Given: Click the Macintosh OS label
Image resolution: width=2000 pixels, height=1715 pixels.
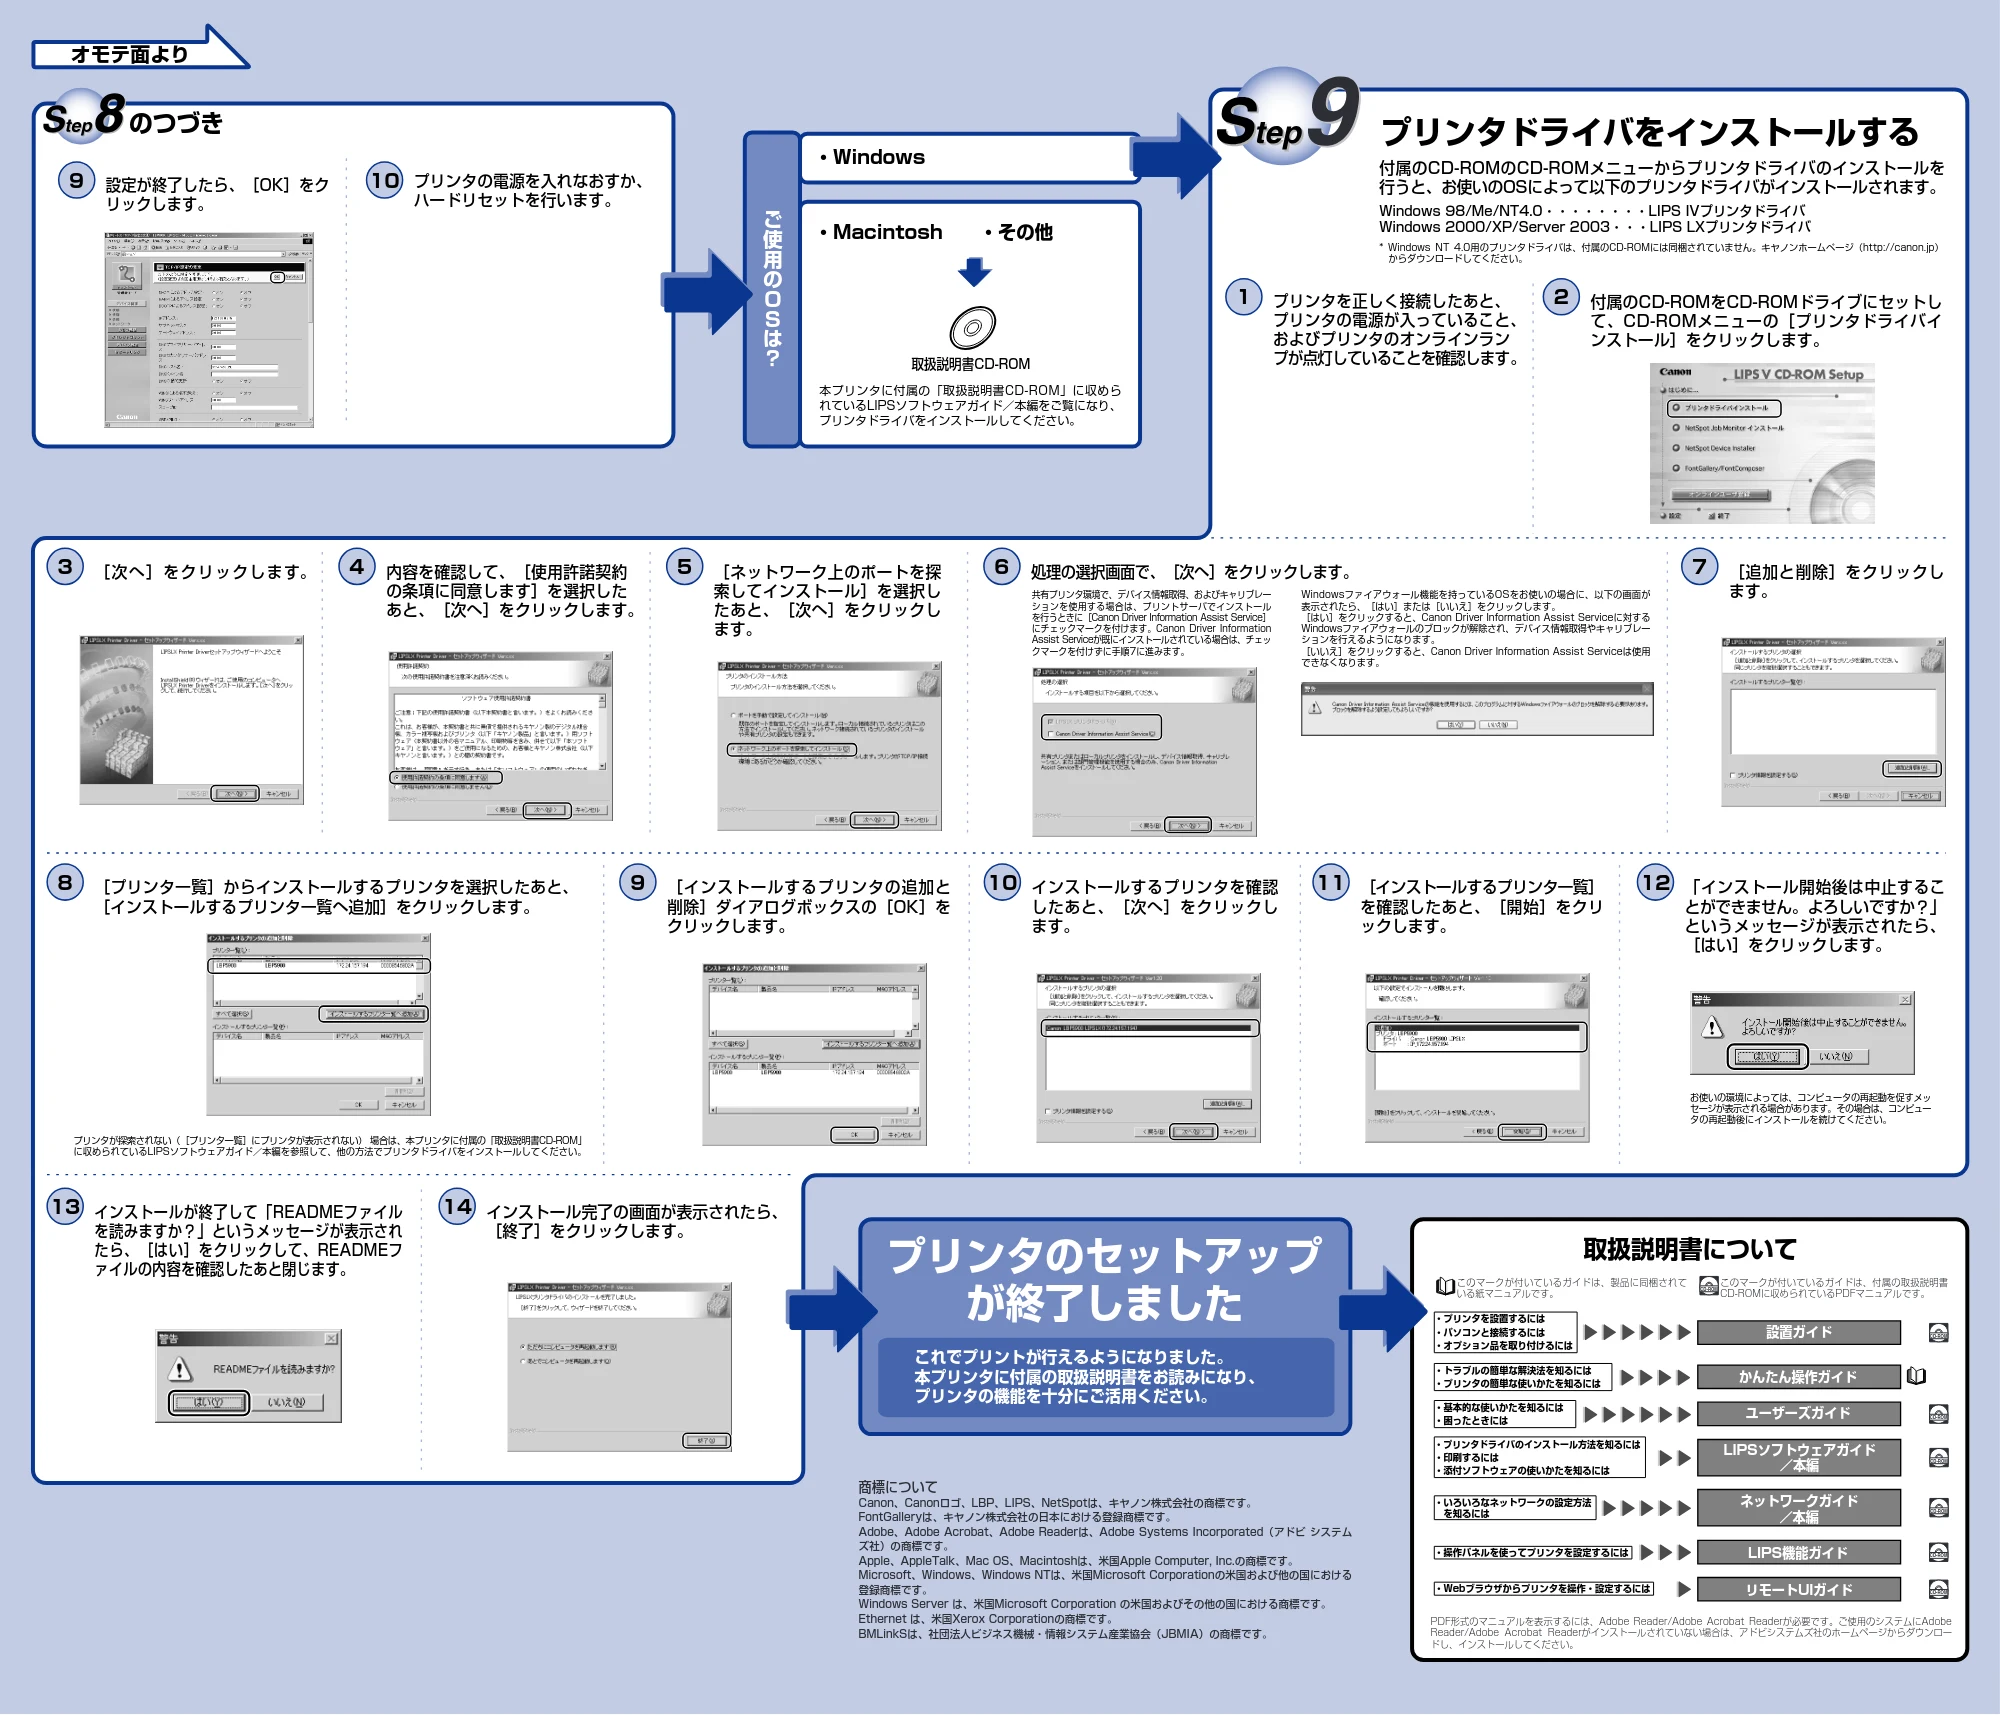Looking at the screenshot, I should [x=886, y=232].
